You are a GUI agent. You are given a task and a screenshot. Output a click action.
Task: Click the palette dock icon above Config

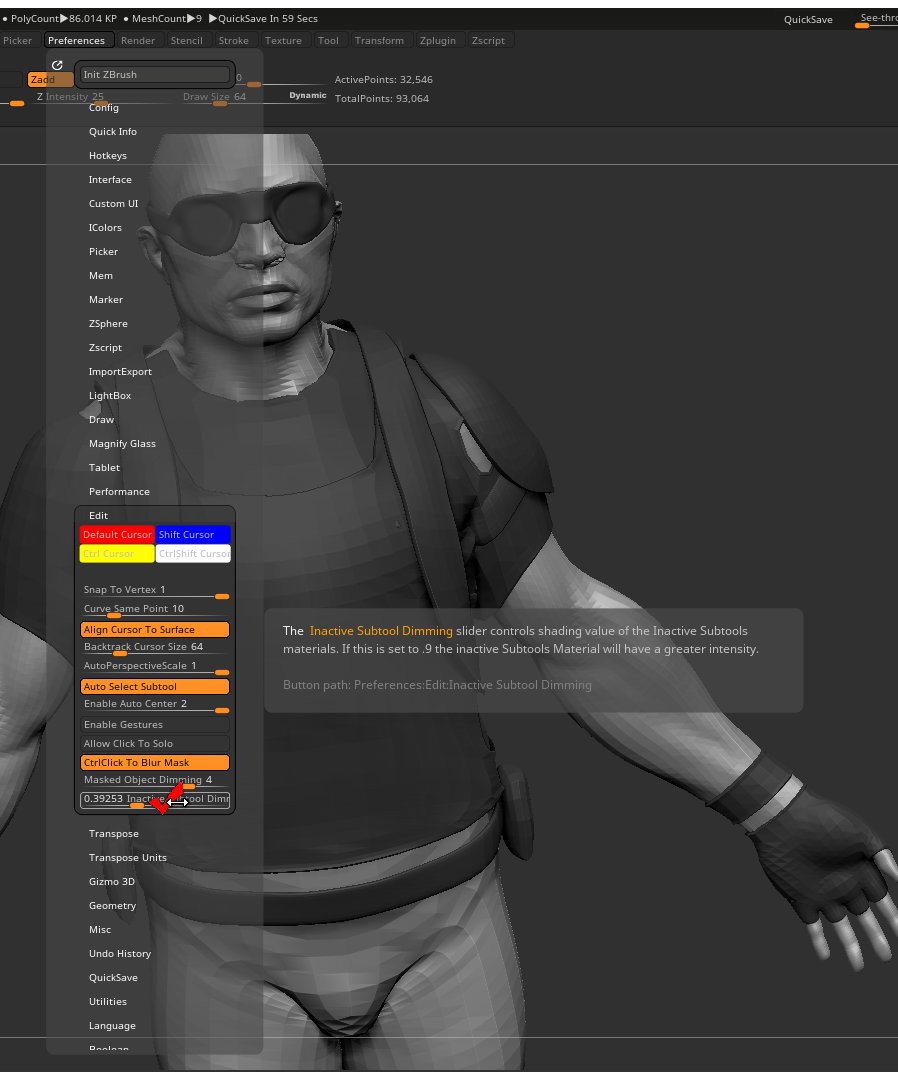coord(57,65)
